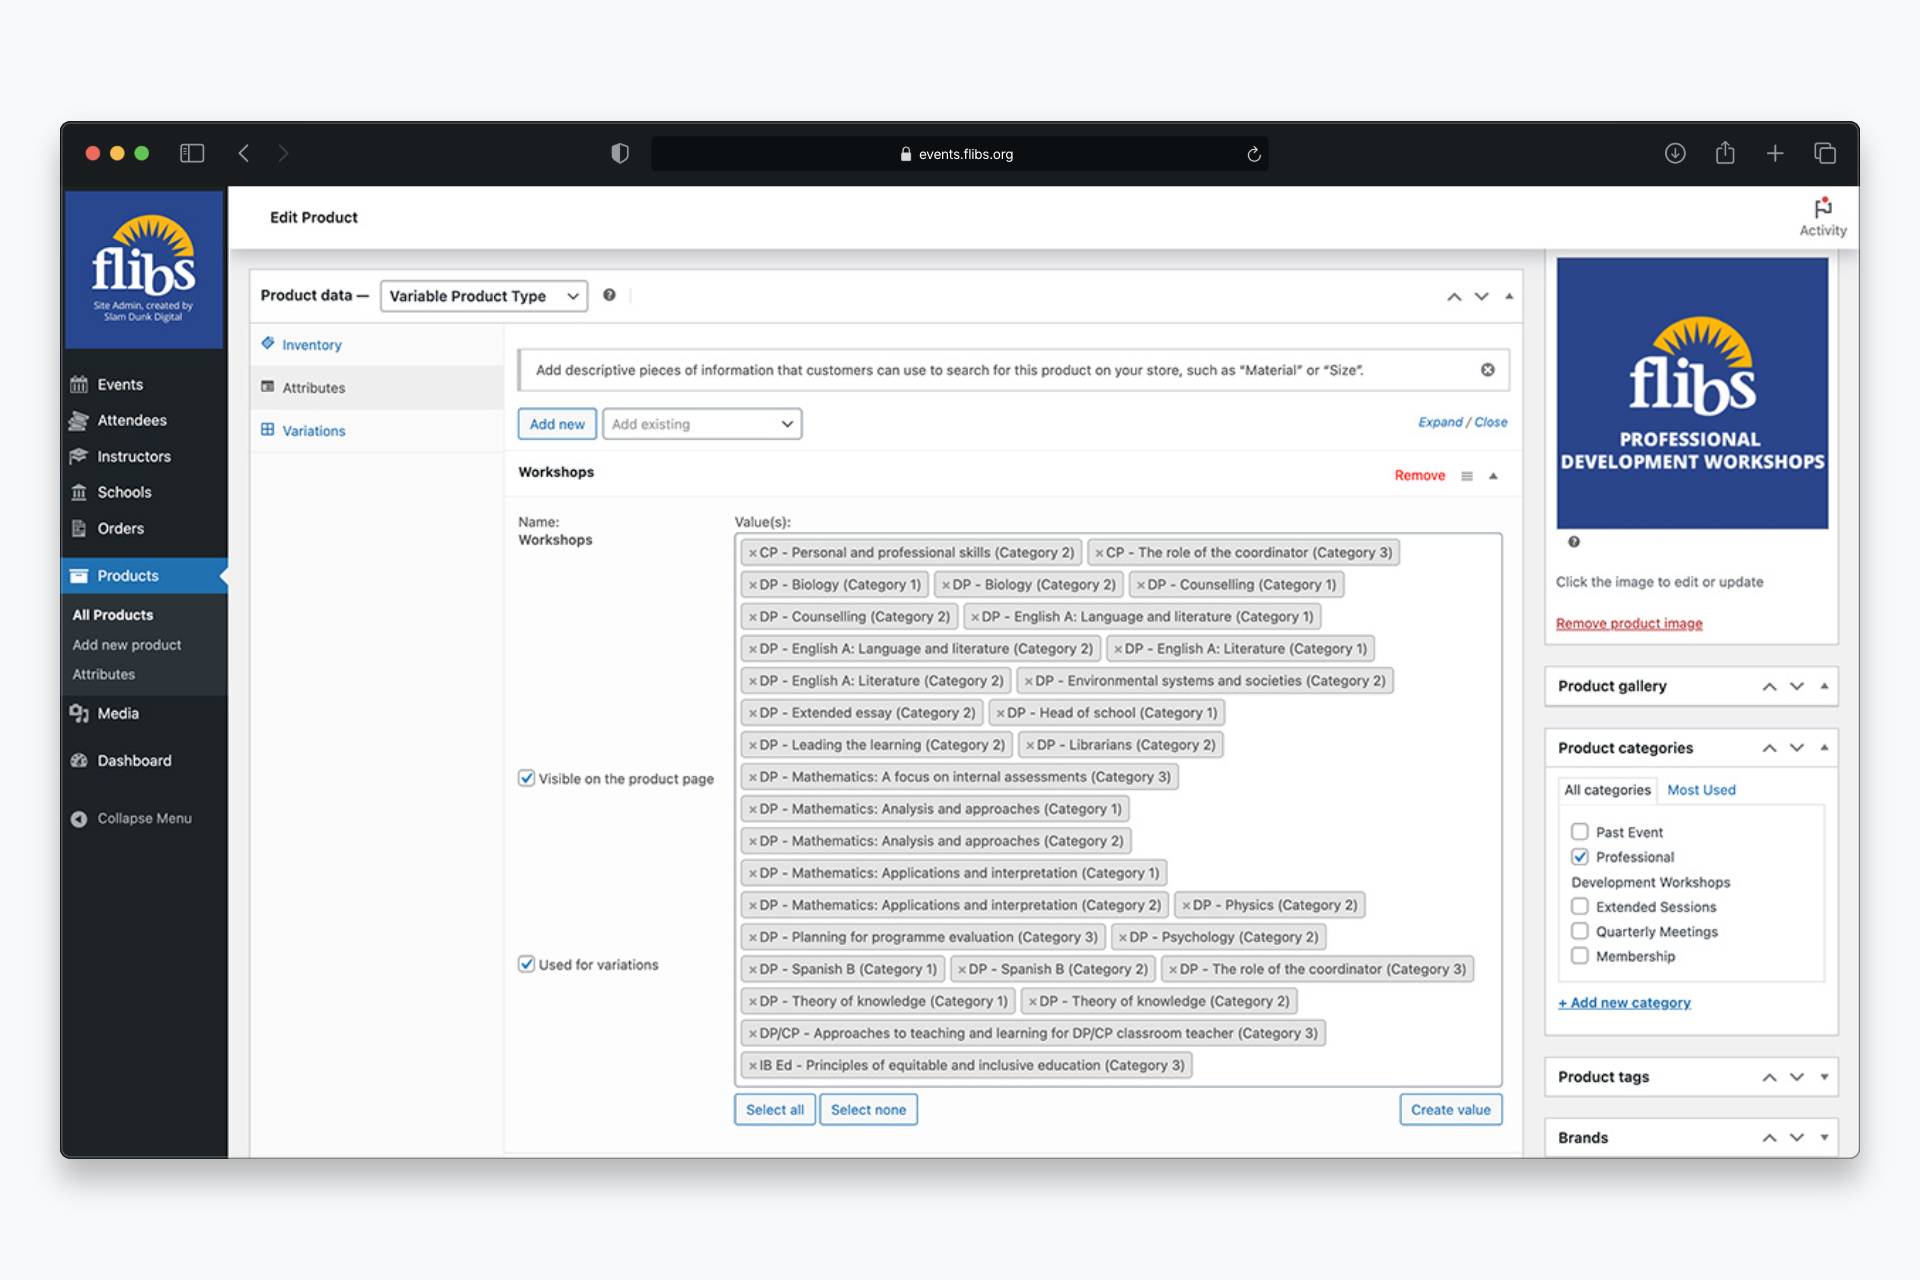The height and width of the screenshot is (1280, 1920).
Task: Click the Safari share icon
Action: point(1725,153)
